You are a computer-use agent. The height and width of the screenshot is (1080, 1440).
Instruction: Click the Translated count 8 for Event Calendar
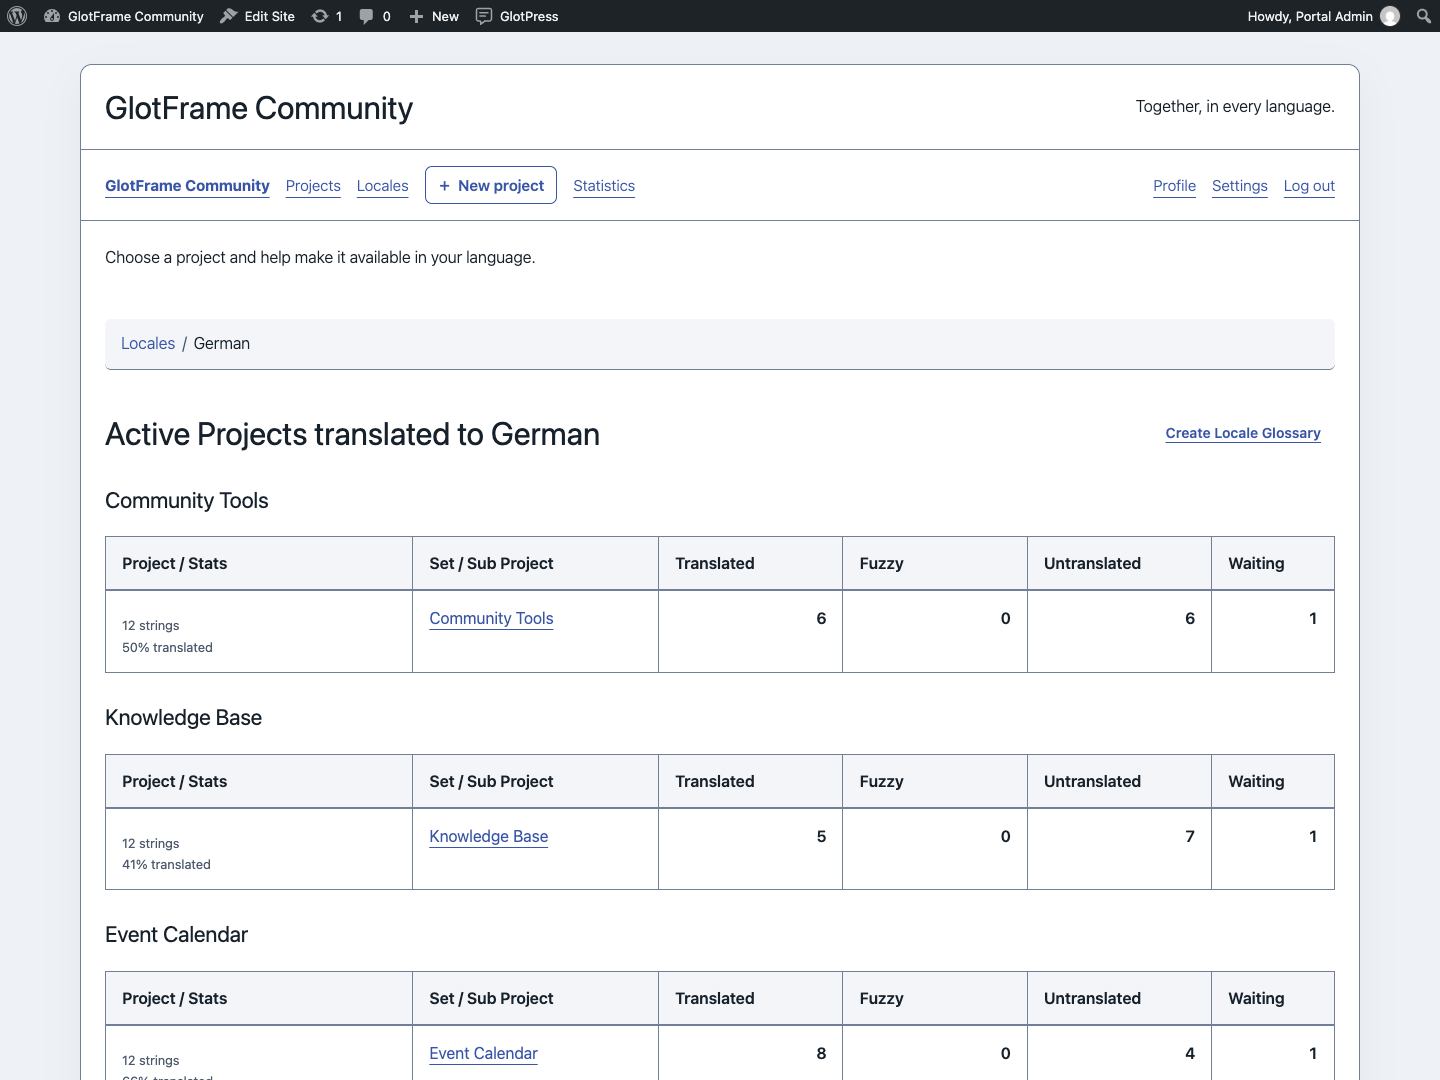click(821, 1054)
